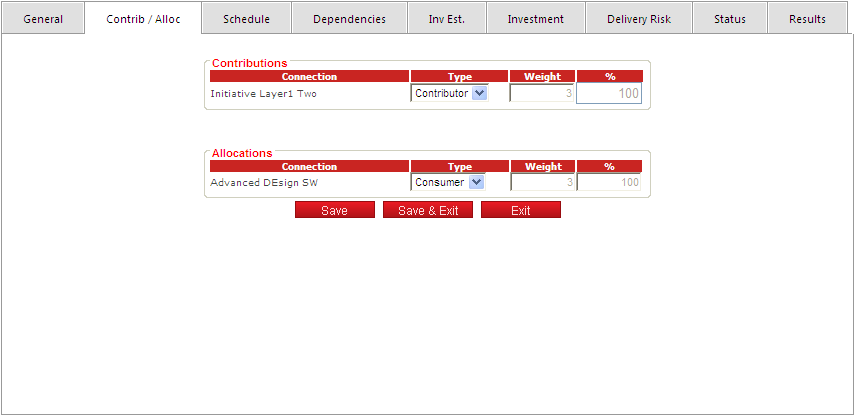
Task: Open the General tab
Action: (x=43, y=19)
